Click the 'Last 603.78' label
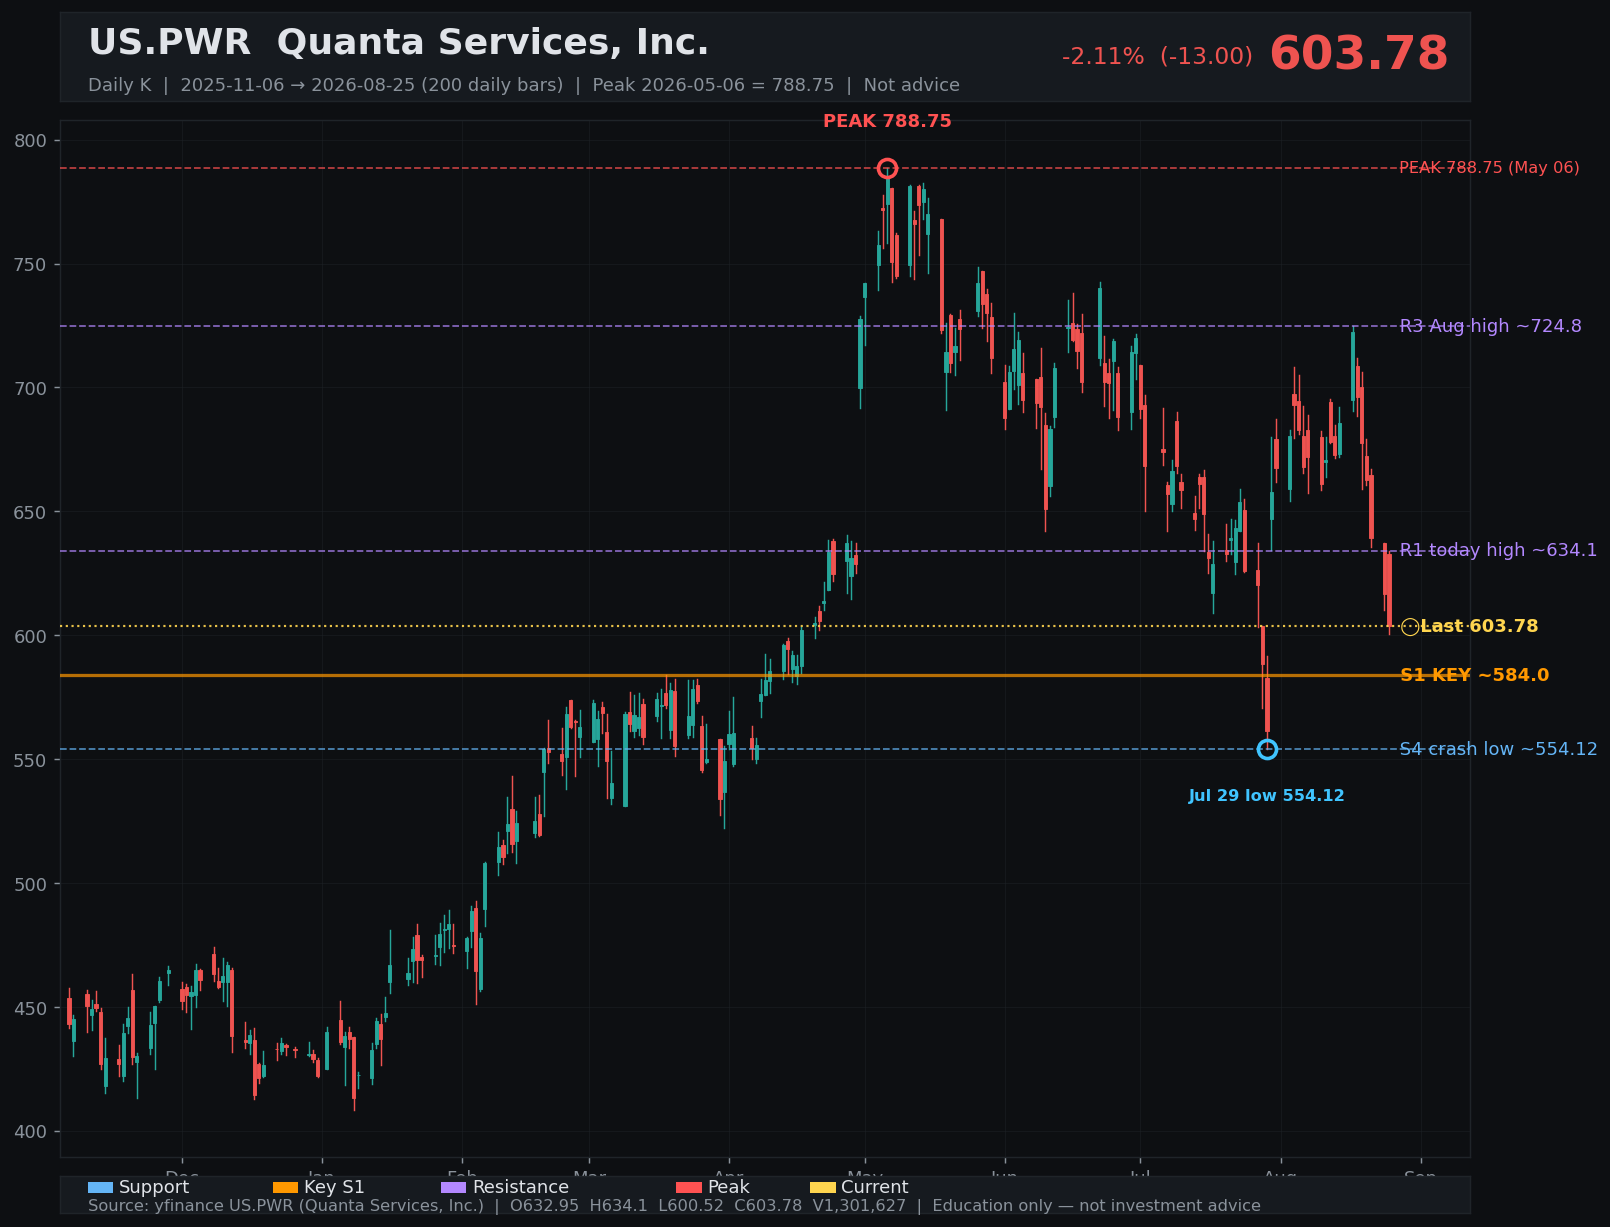Image resolution: width=1610 pixels, height=1227 pixels. 1479,627
